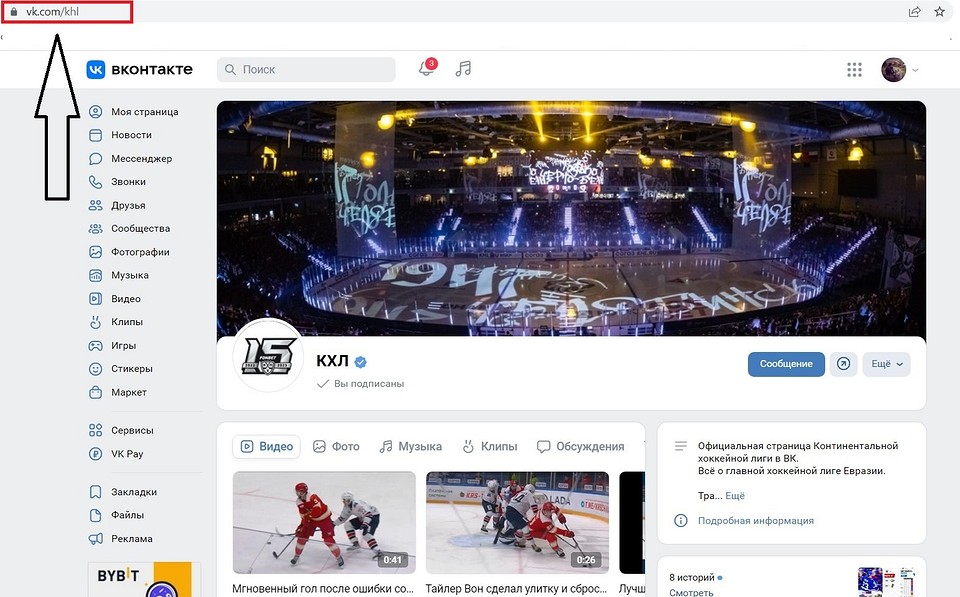The height and width of the screenshot is (597, 960).
Task: Open video titled Тайлер Вон сделал улитку
Action: [x=517, y=588]
